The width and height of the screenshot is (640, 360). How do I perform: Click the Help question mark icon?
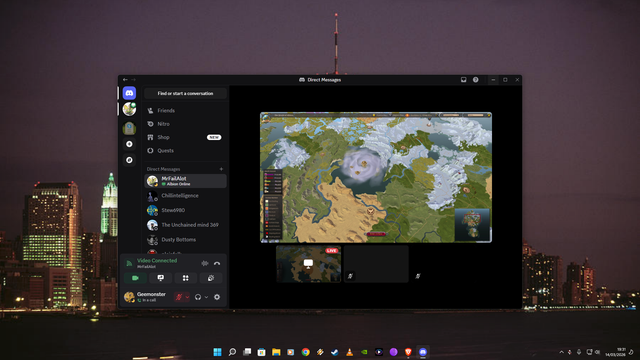click(x=476, y=80)
